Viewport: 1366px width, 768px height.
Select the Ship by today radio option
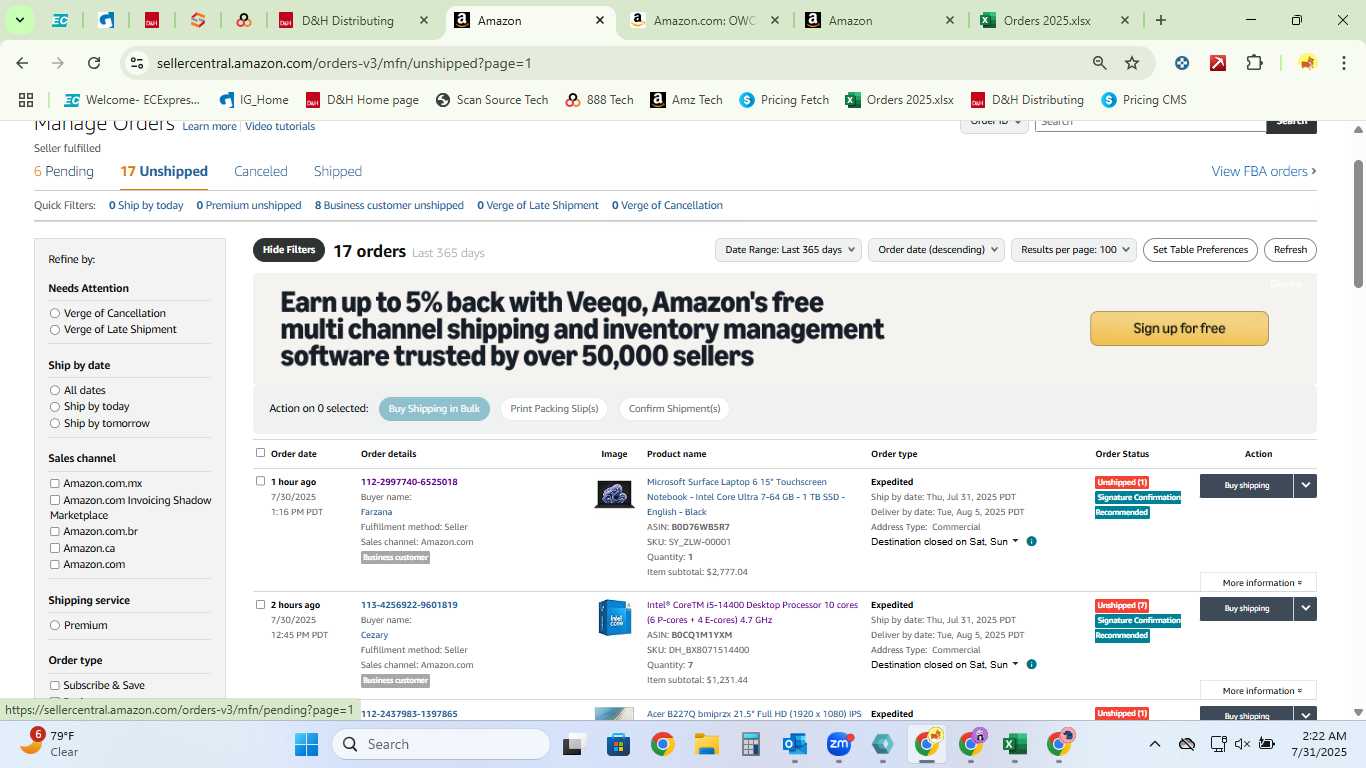pos(55,407)
